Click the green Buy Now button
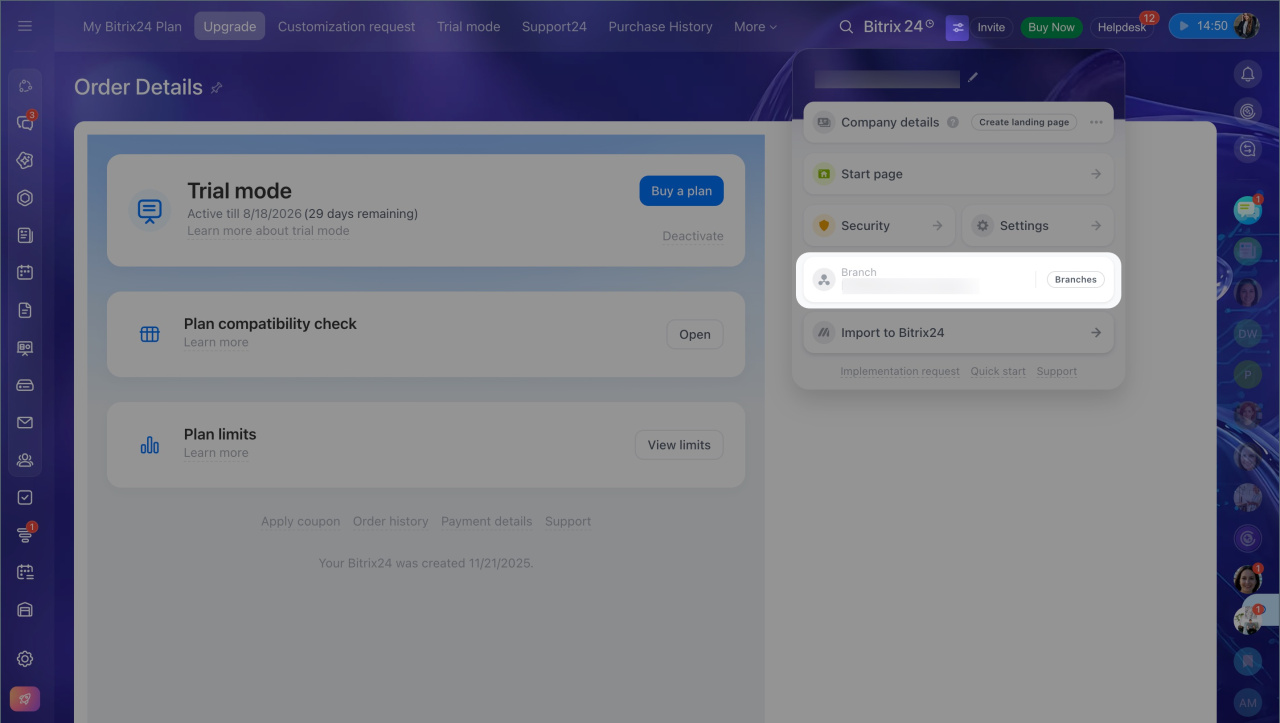Viewport: 1280px width, 723px height. (x=1051, y=27)
